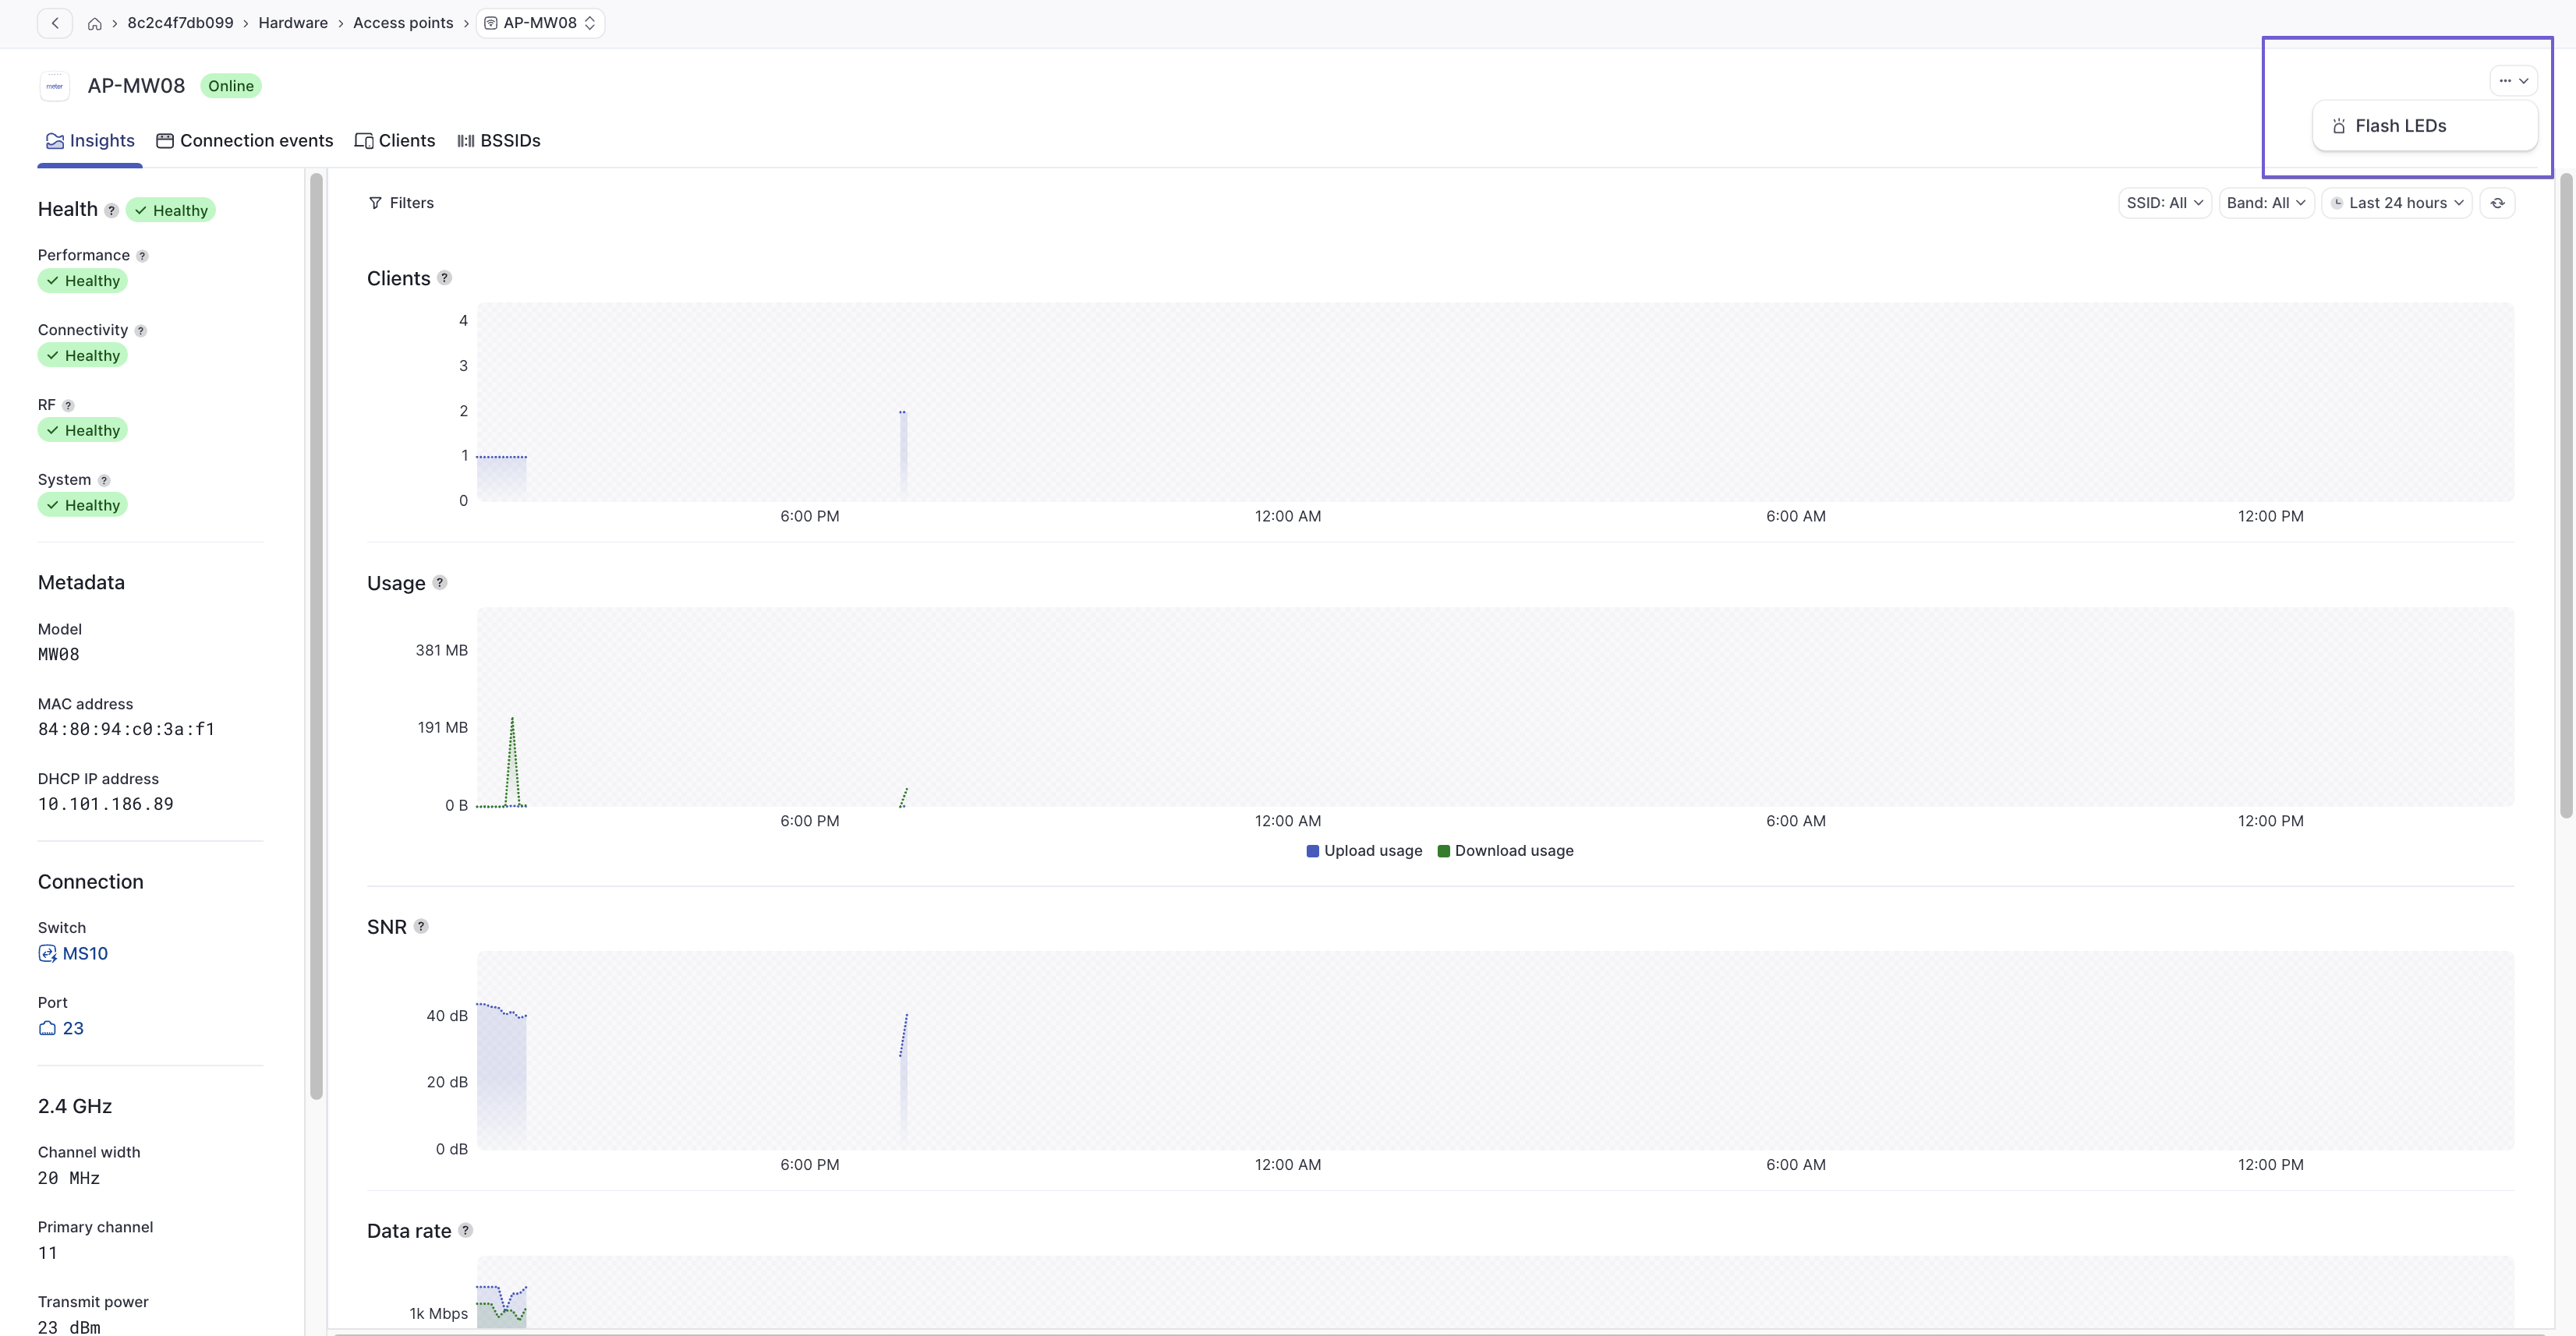2576x1336 pixels.
Task: Click the sidebar vertical scrollbar
Action: [317, 636]
